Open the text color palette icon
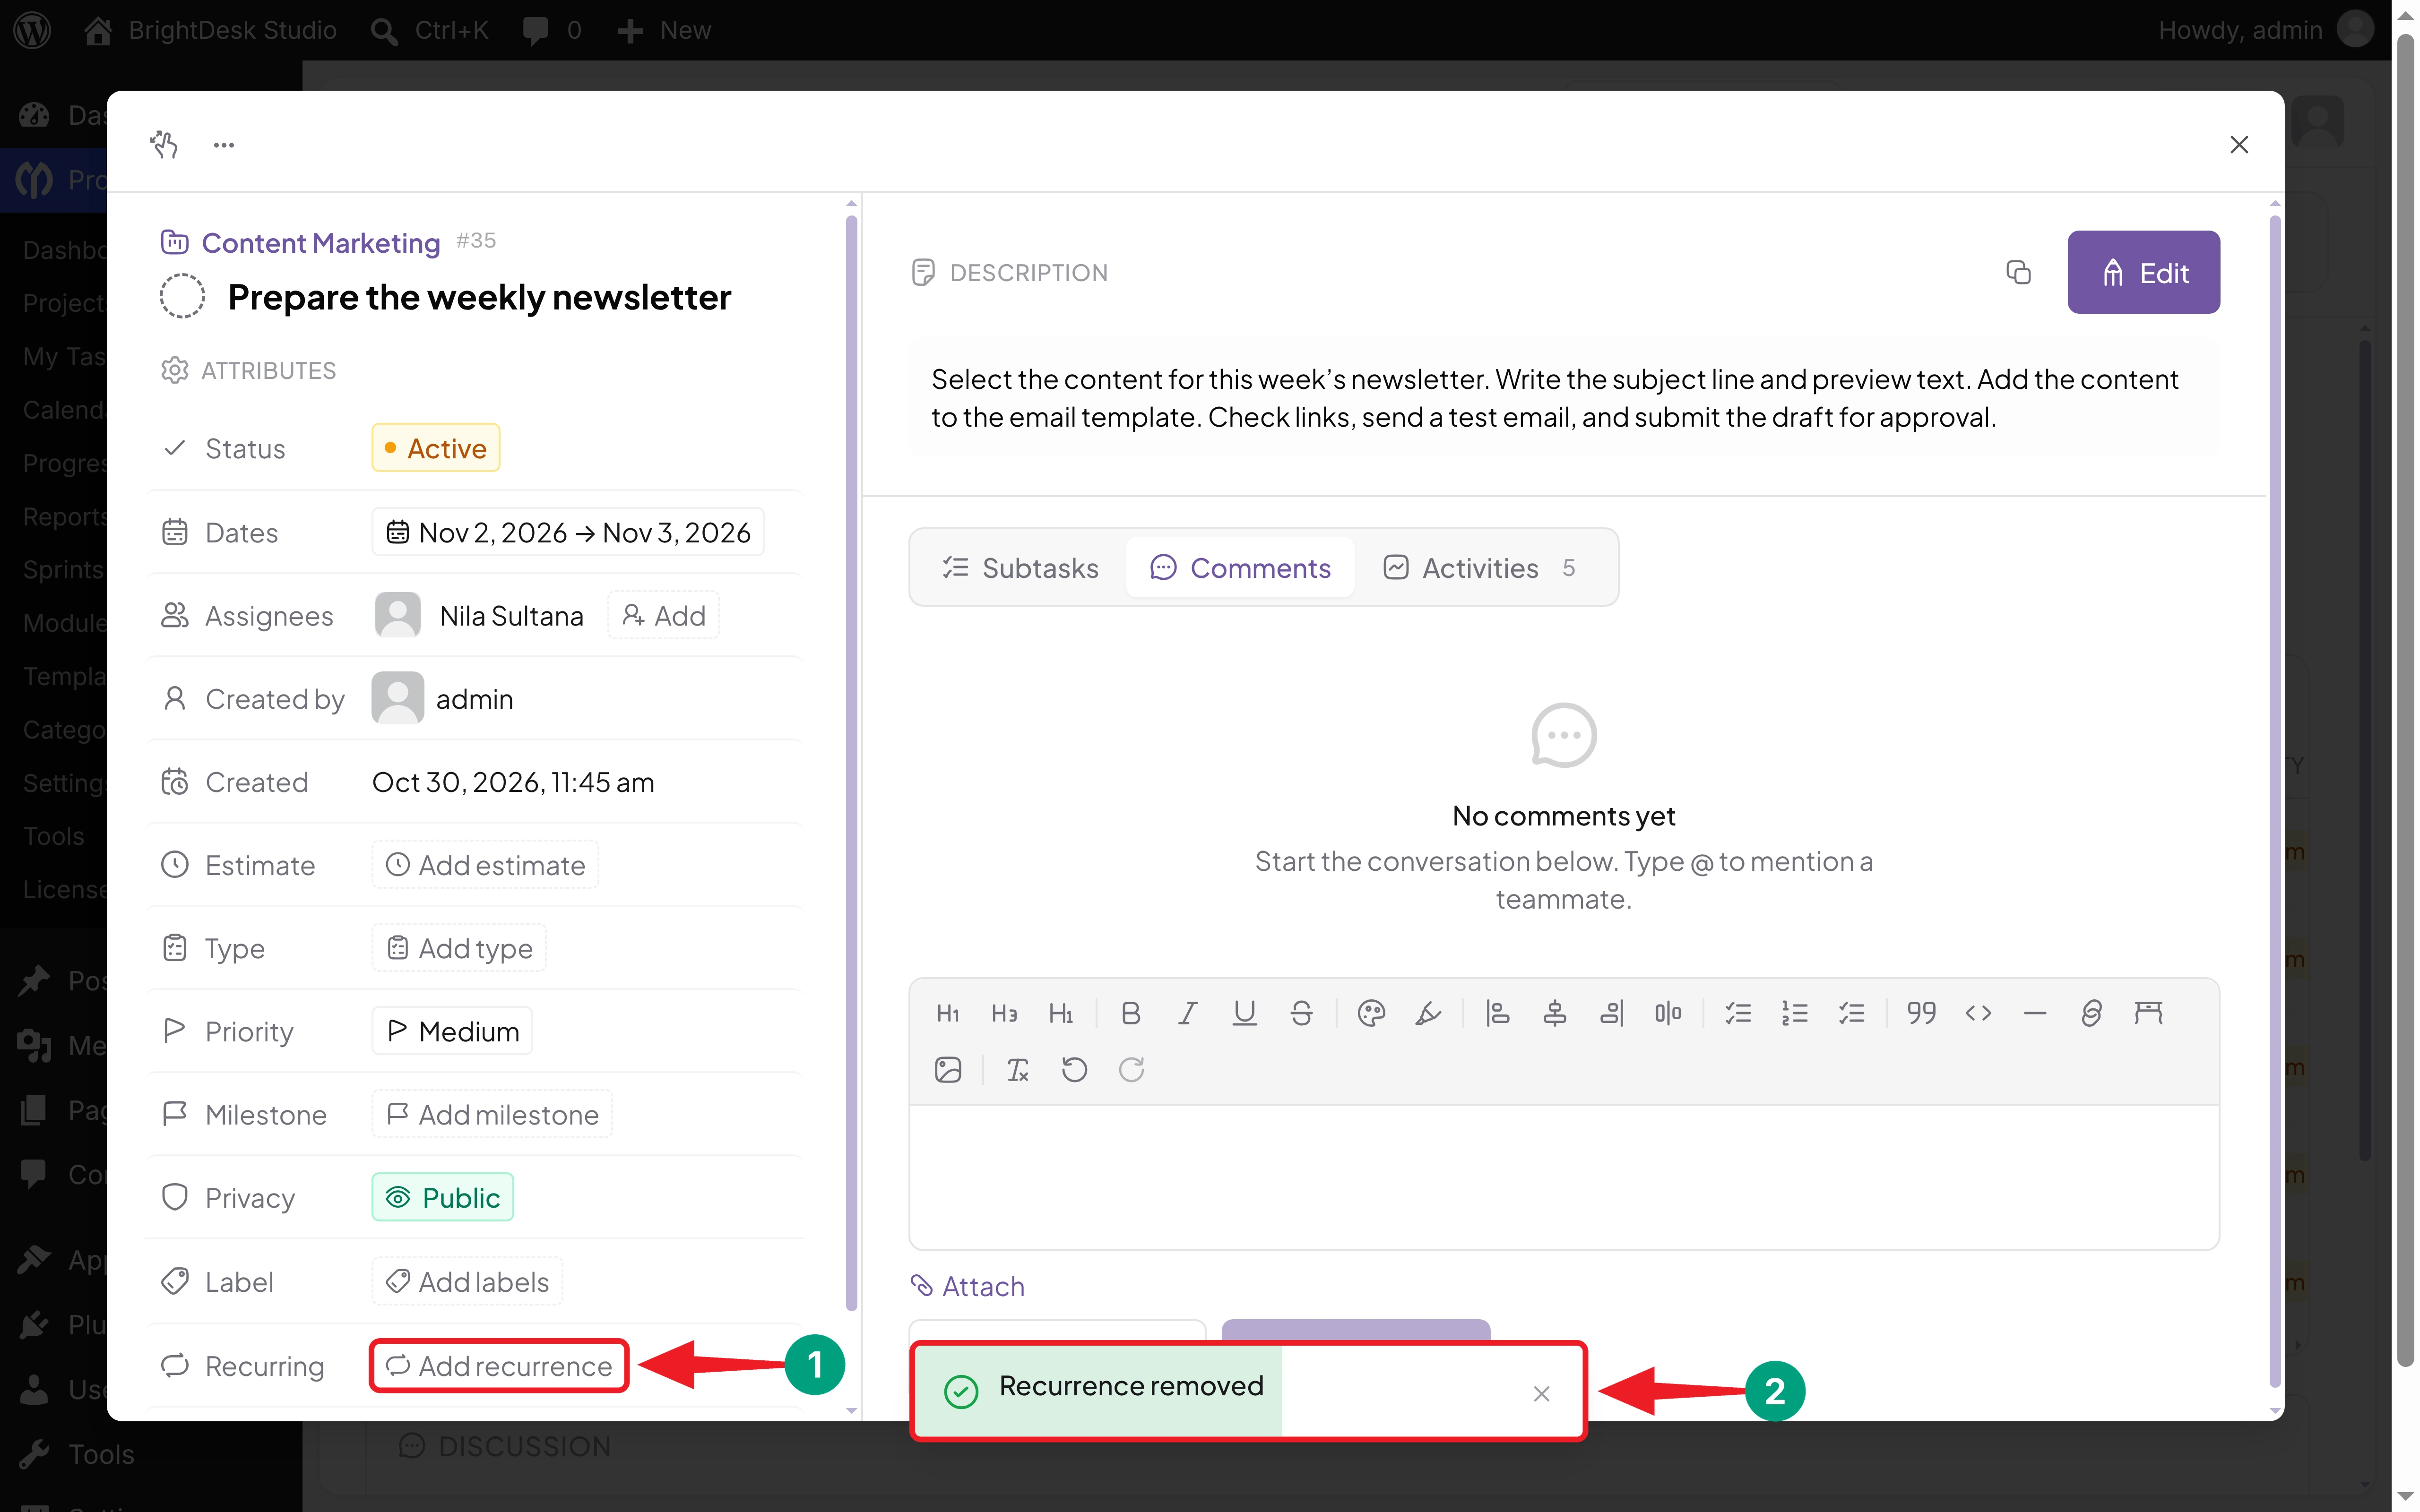Screen dimensions: 2420x1512 tap(1371, 1013)
